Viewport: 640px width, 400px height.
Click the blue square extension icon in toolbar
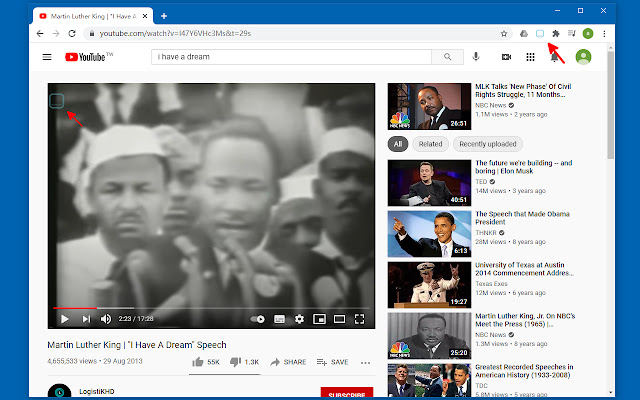(540, 33)
